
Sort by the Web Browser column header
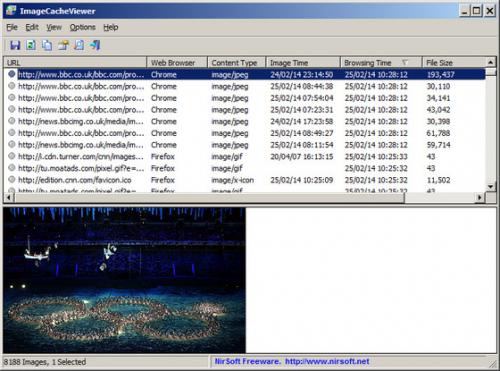177,62
